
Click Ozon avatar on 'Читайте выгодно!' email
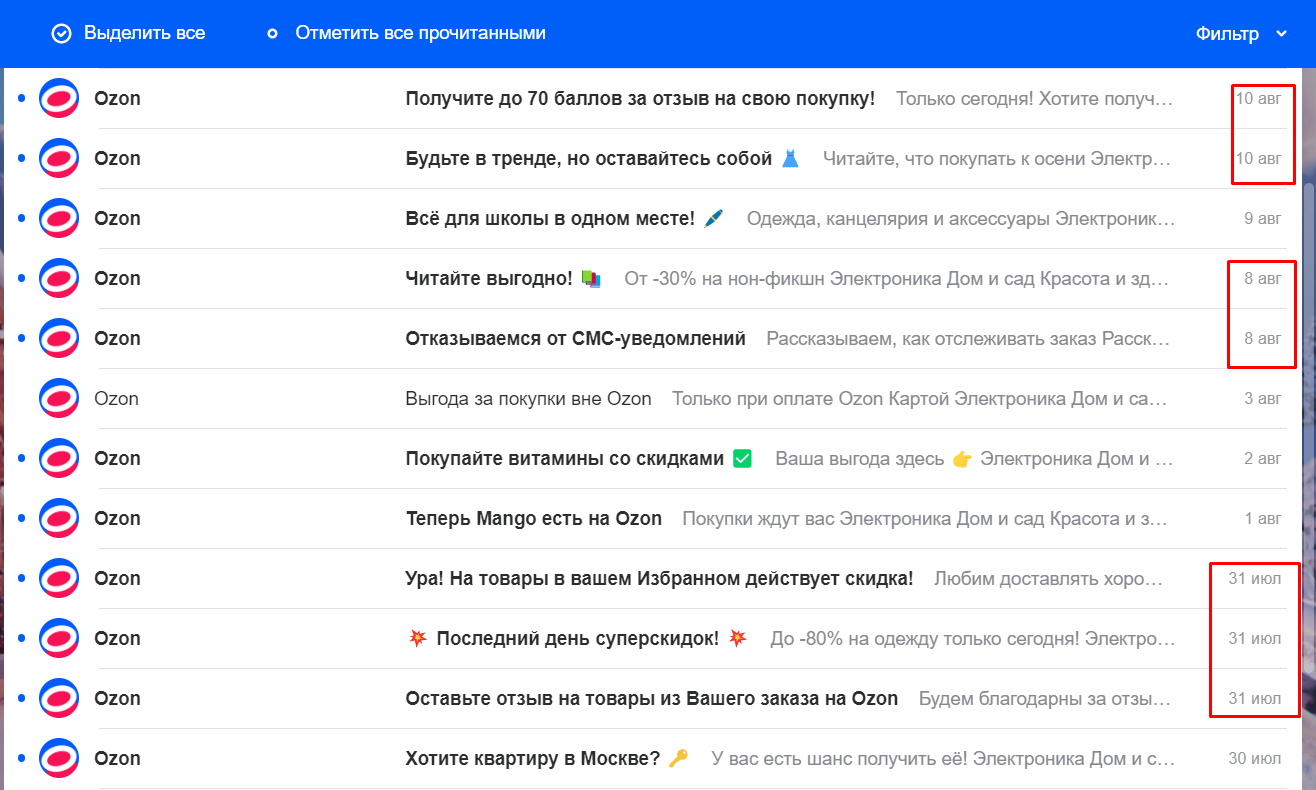click(59, 278)
